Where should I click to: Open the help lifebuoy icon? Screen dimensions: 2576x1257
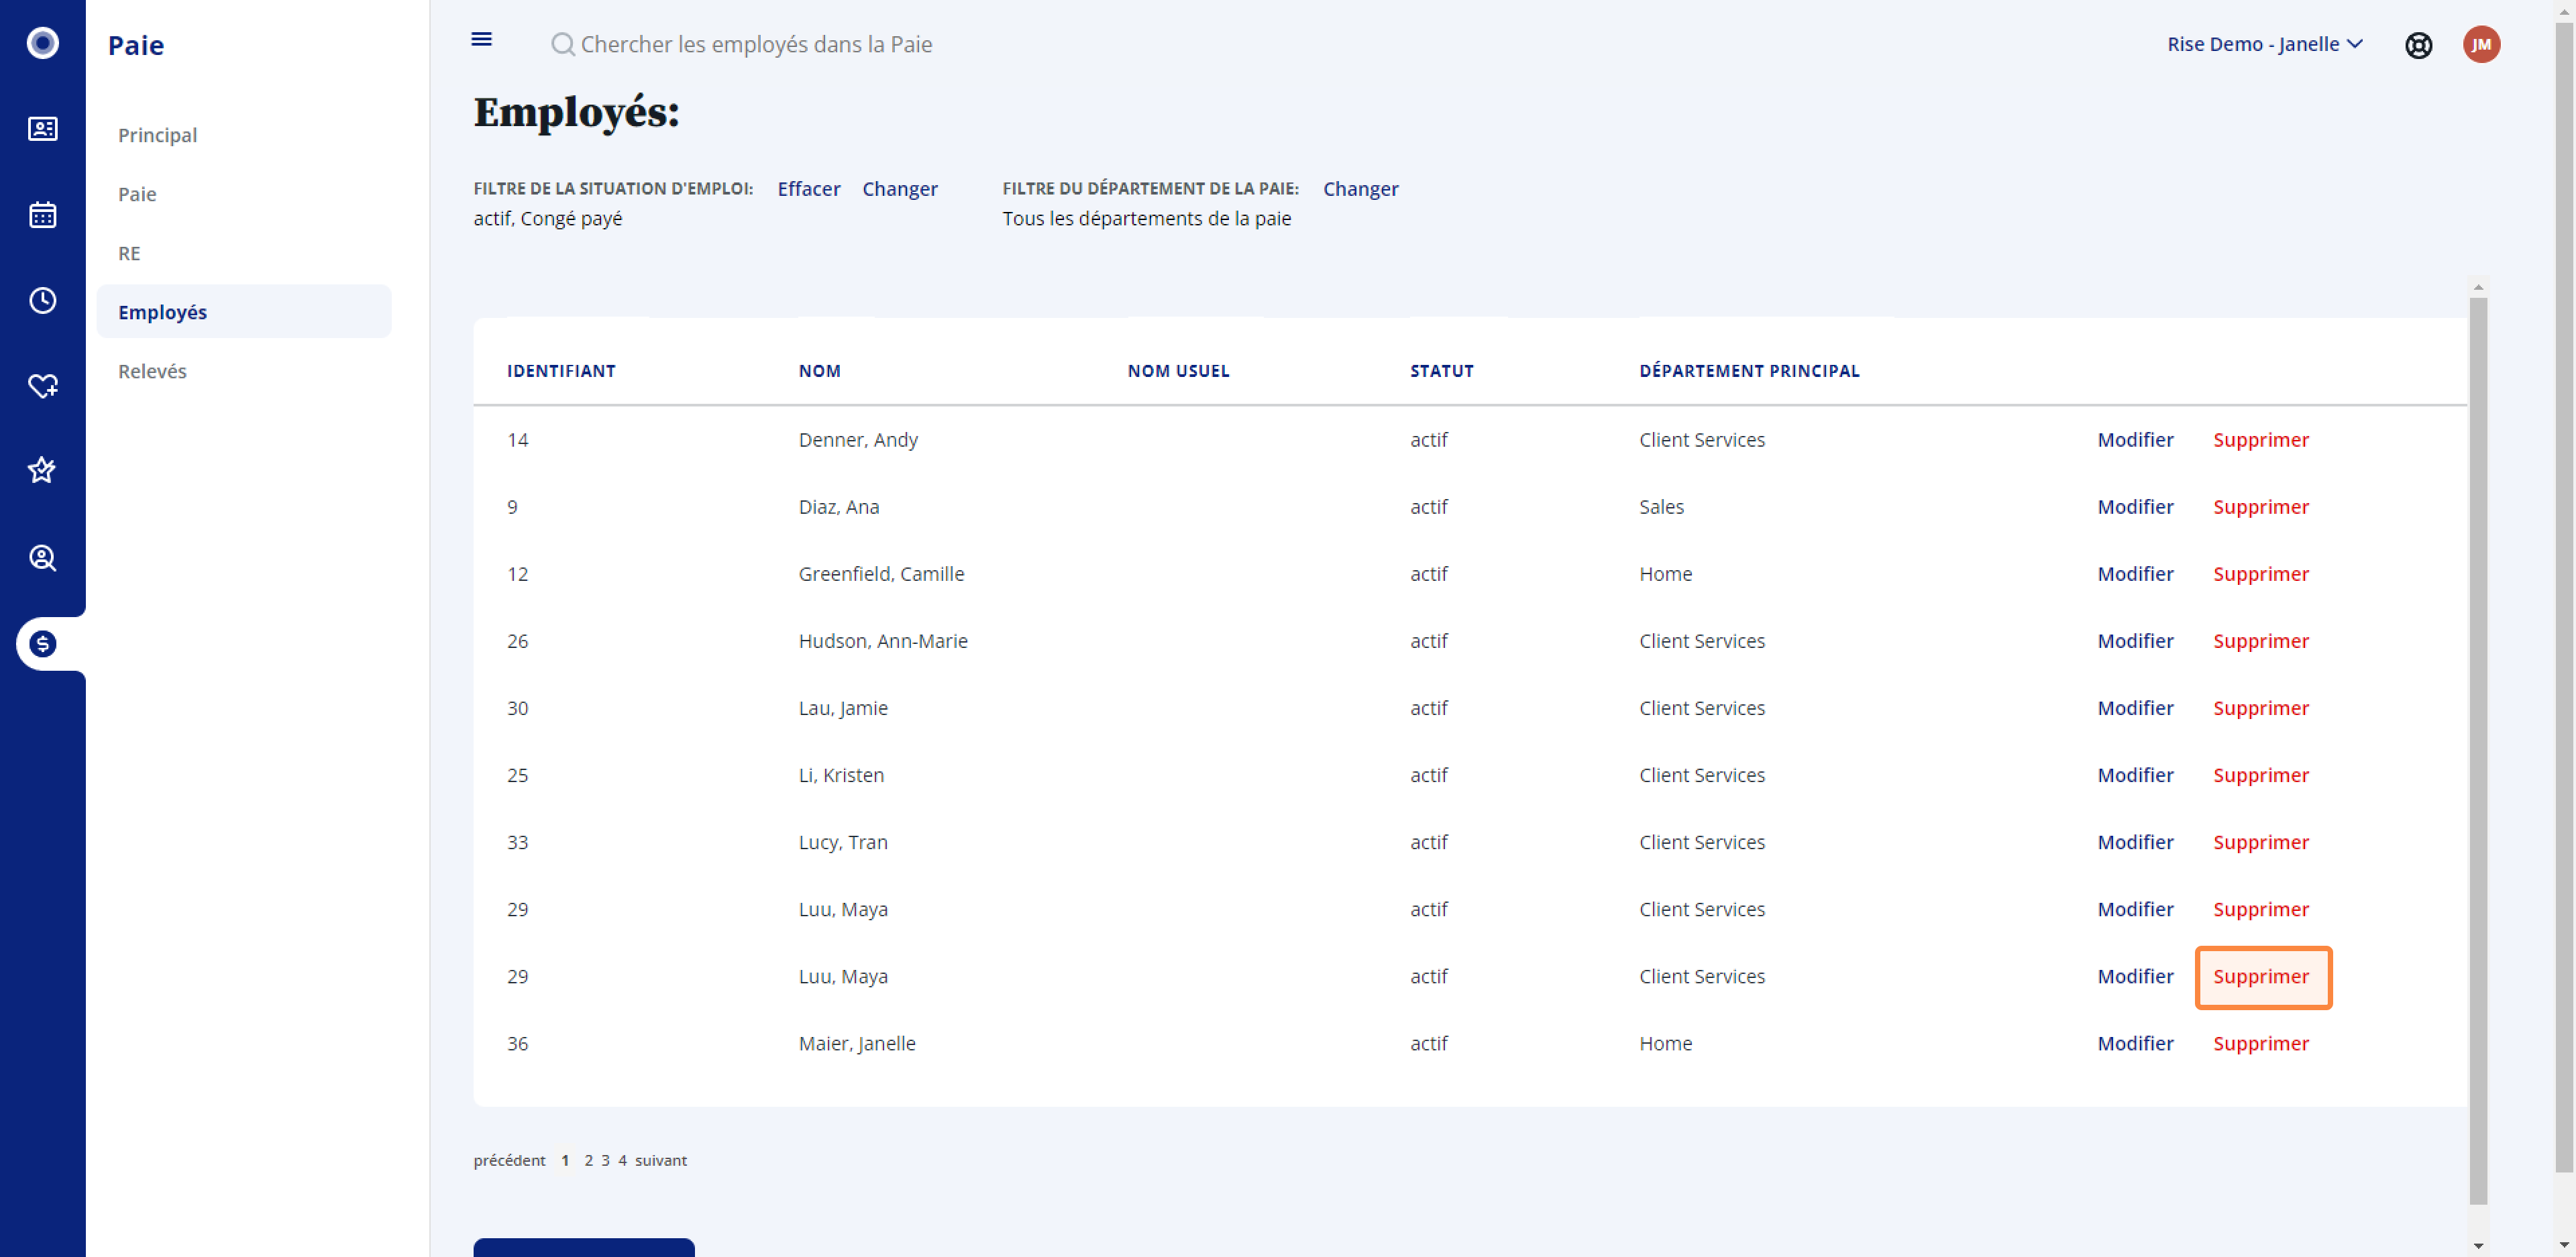(2418, 45)
